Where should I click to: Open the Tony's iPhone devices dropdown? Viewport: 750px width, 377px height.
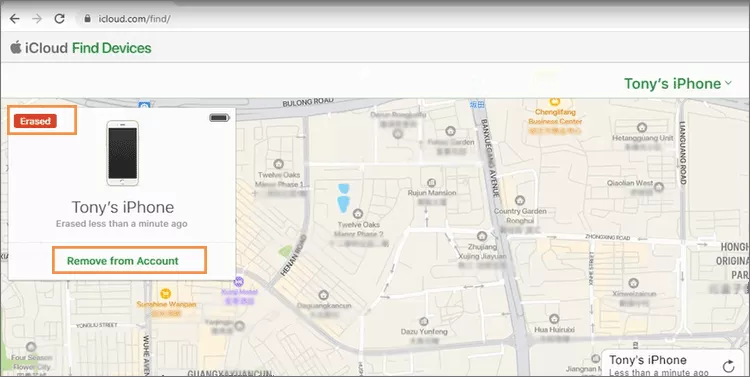pyautogui.click(x=678, y=84)
